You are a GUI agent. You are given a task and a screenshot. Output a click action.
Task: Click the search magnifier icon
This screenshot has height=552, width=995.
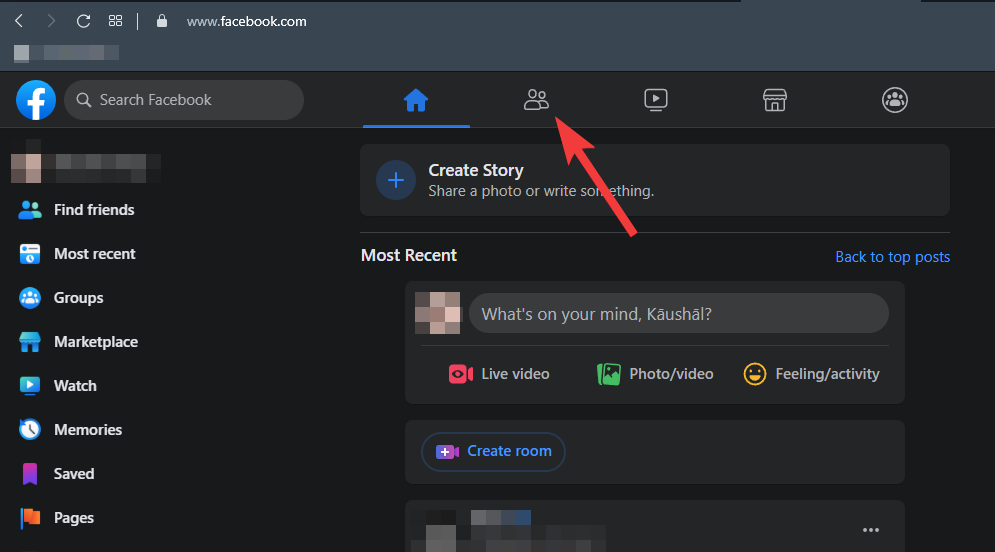[x=84, y=100]
